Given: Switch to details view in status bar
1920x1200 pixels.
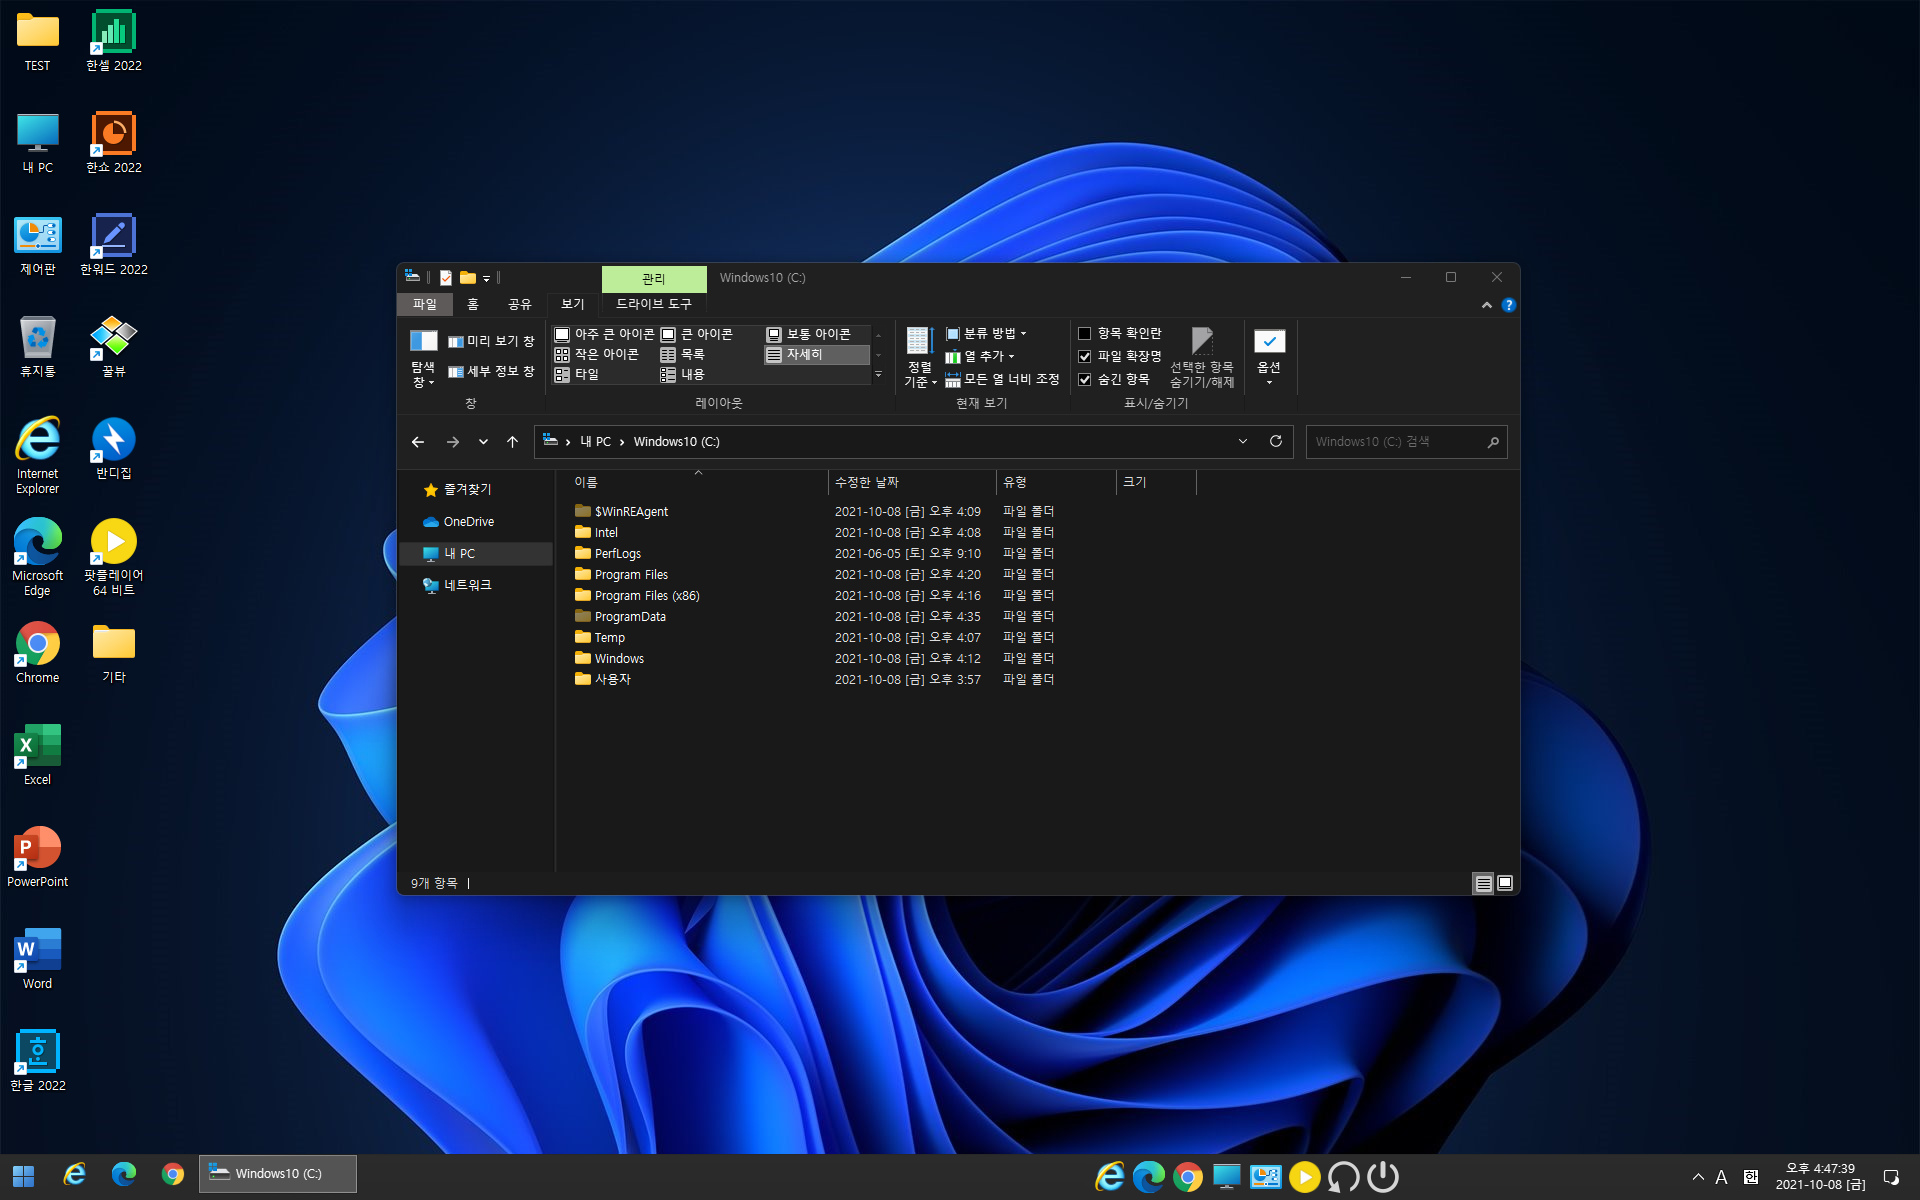Looking at the screenshot, I should pyautogui.click(x=1483, y=883).
